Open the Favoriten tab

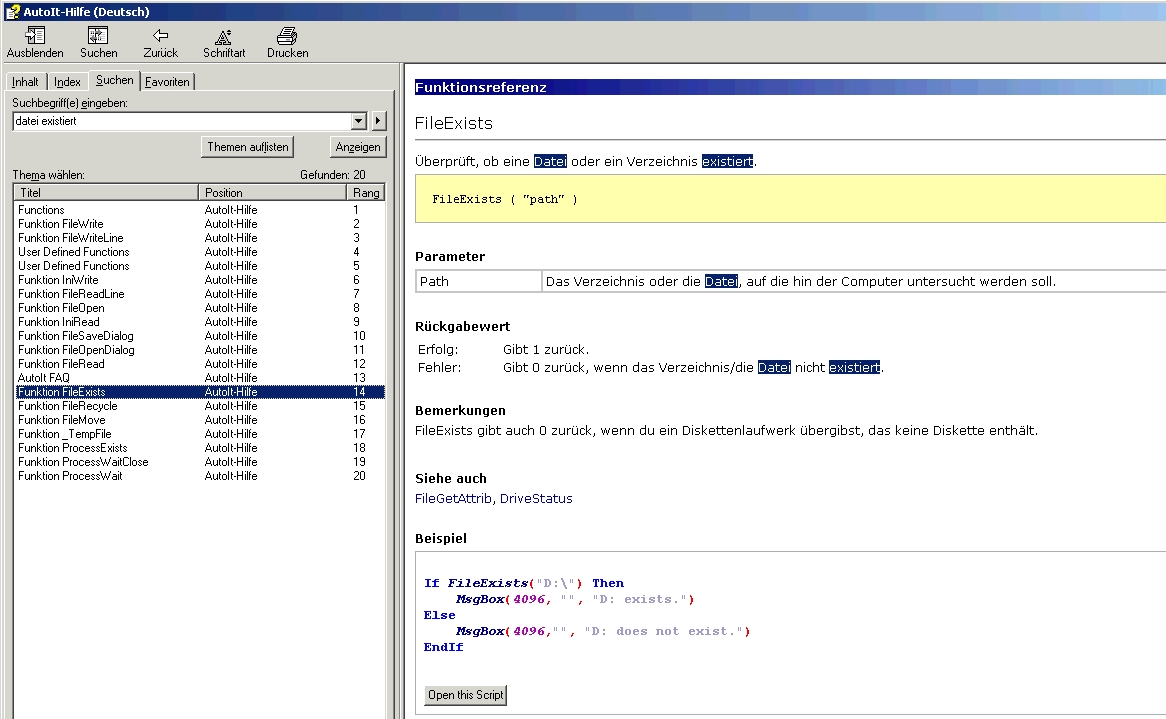click(x=167, y=82)
